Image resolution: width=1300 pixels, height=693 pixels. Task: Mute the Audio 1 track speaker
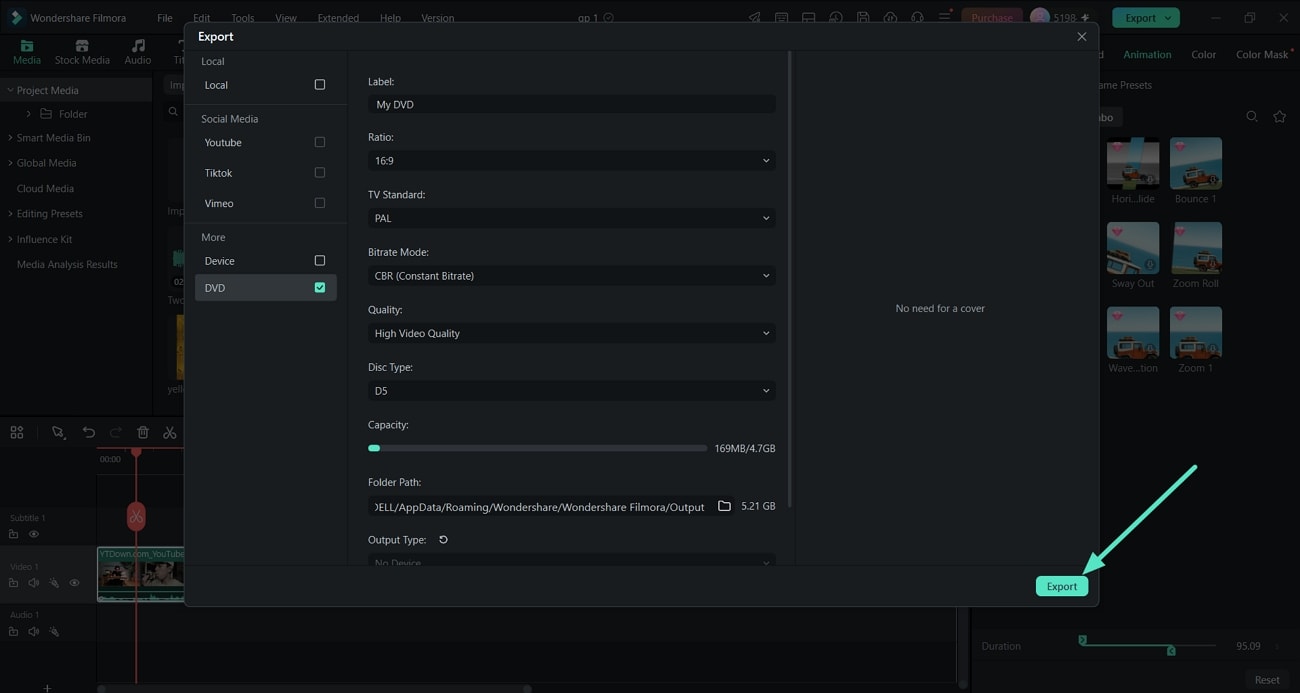pyautogui.click(x=34, y=632)
